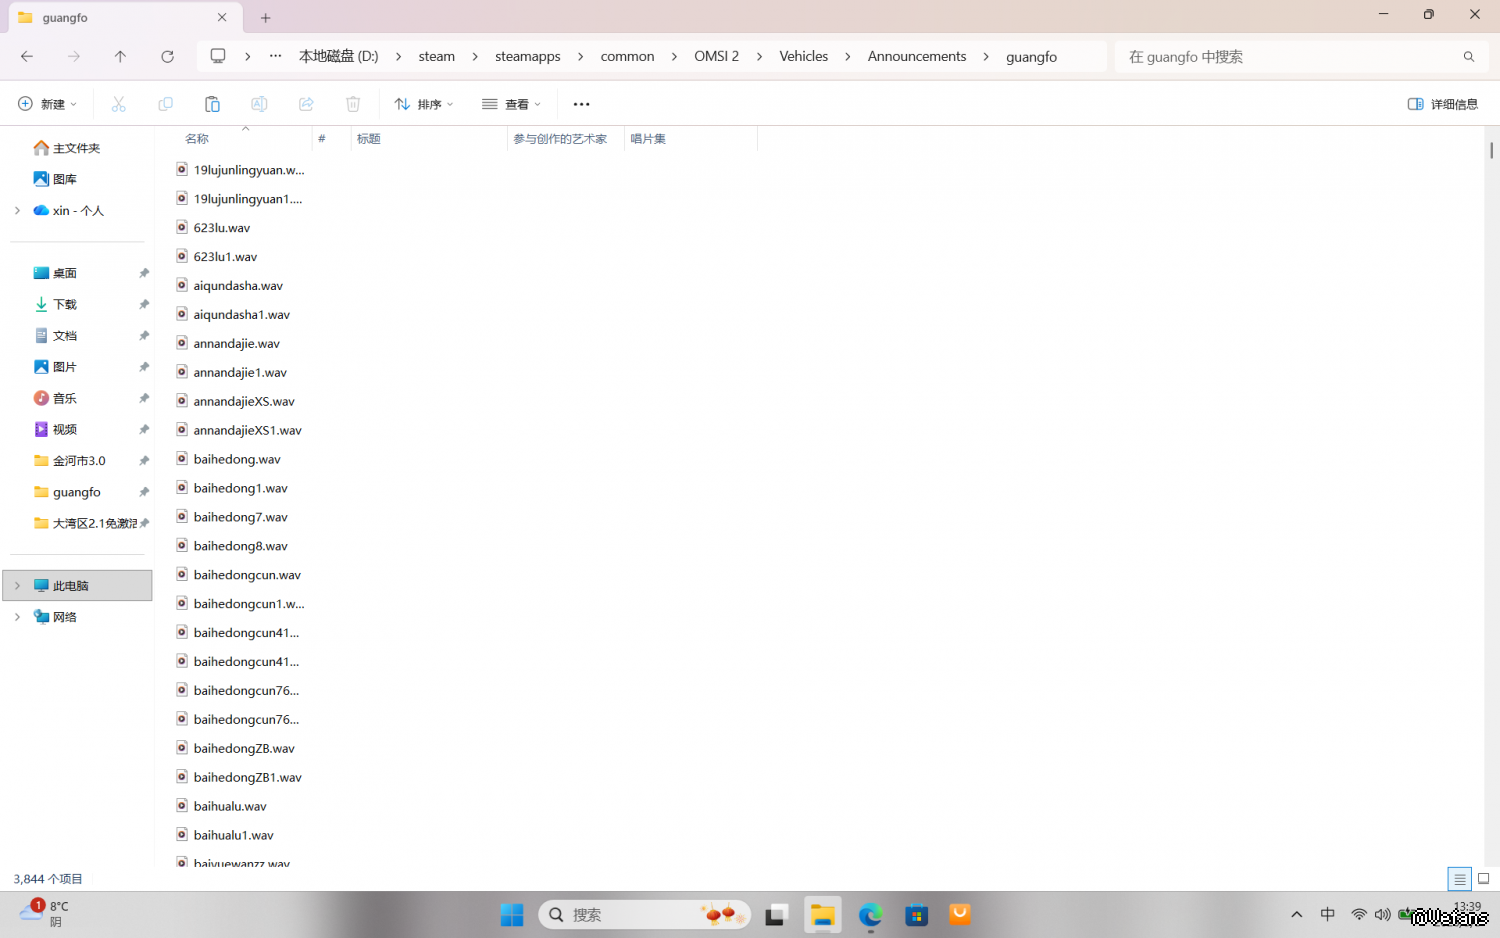1500x938 pixels.
Task: Open network Wi-Fi tray icon
Action: 1358,914
